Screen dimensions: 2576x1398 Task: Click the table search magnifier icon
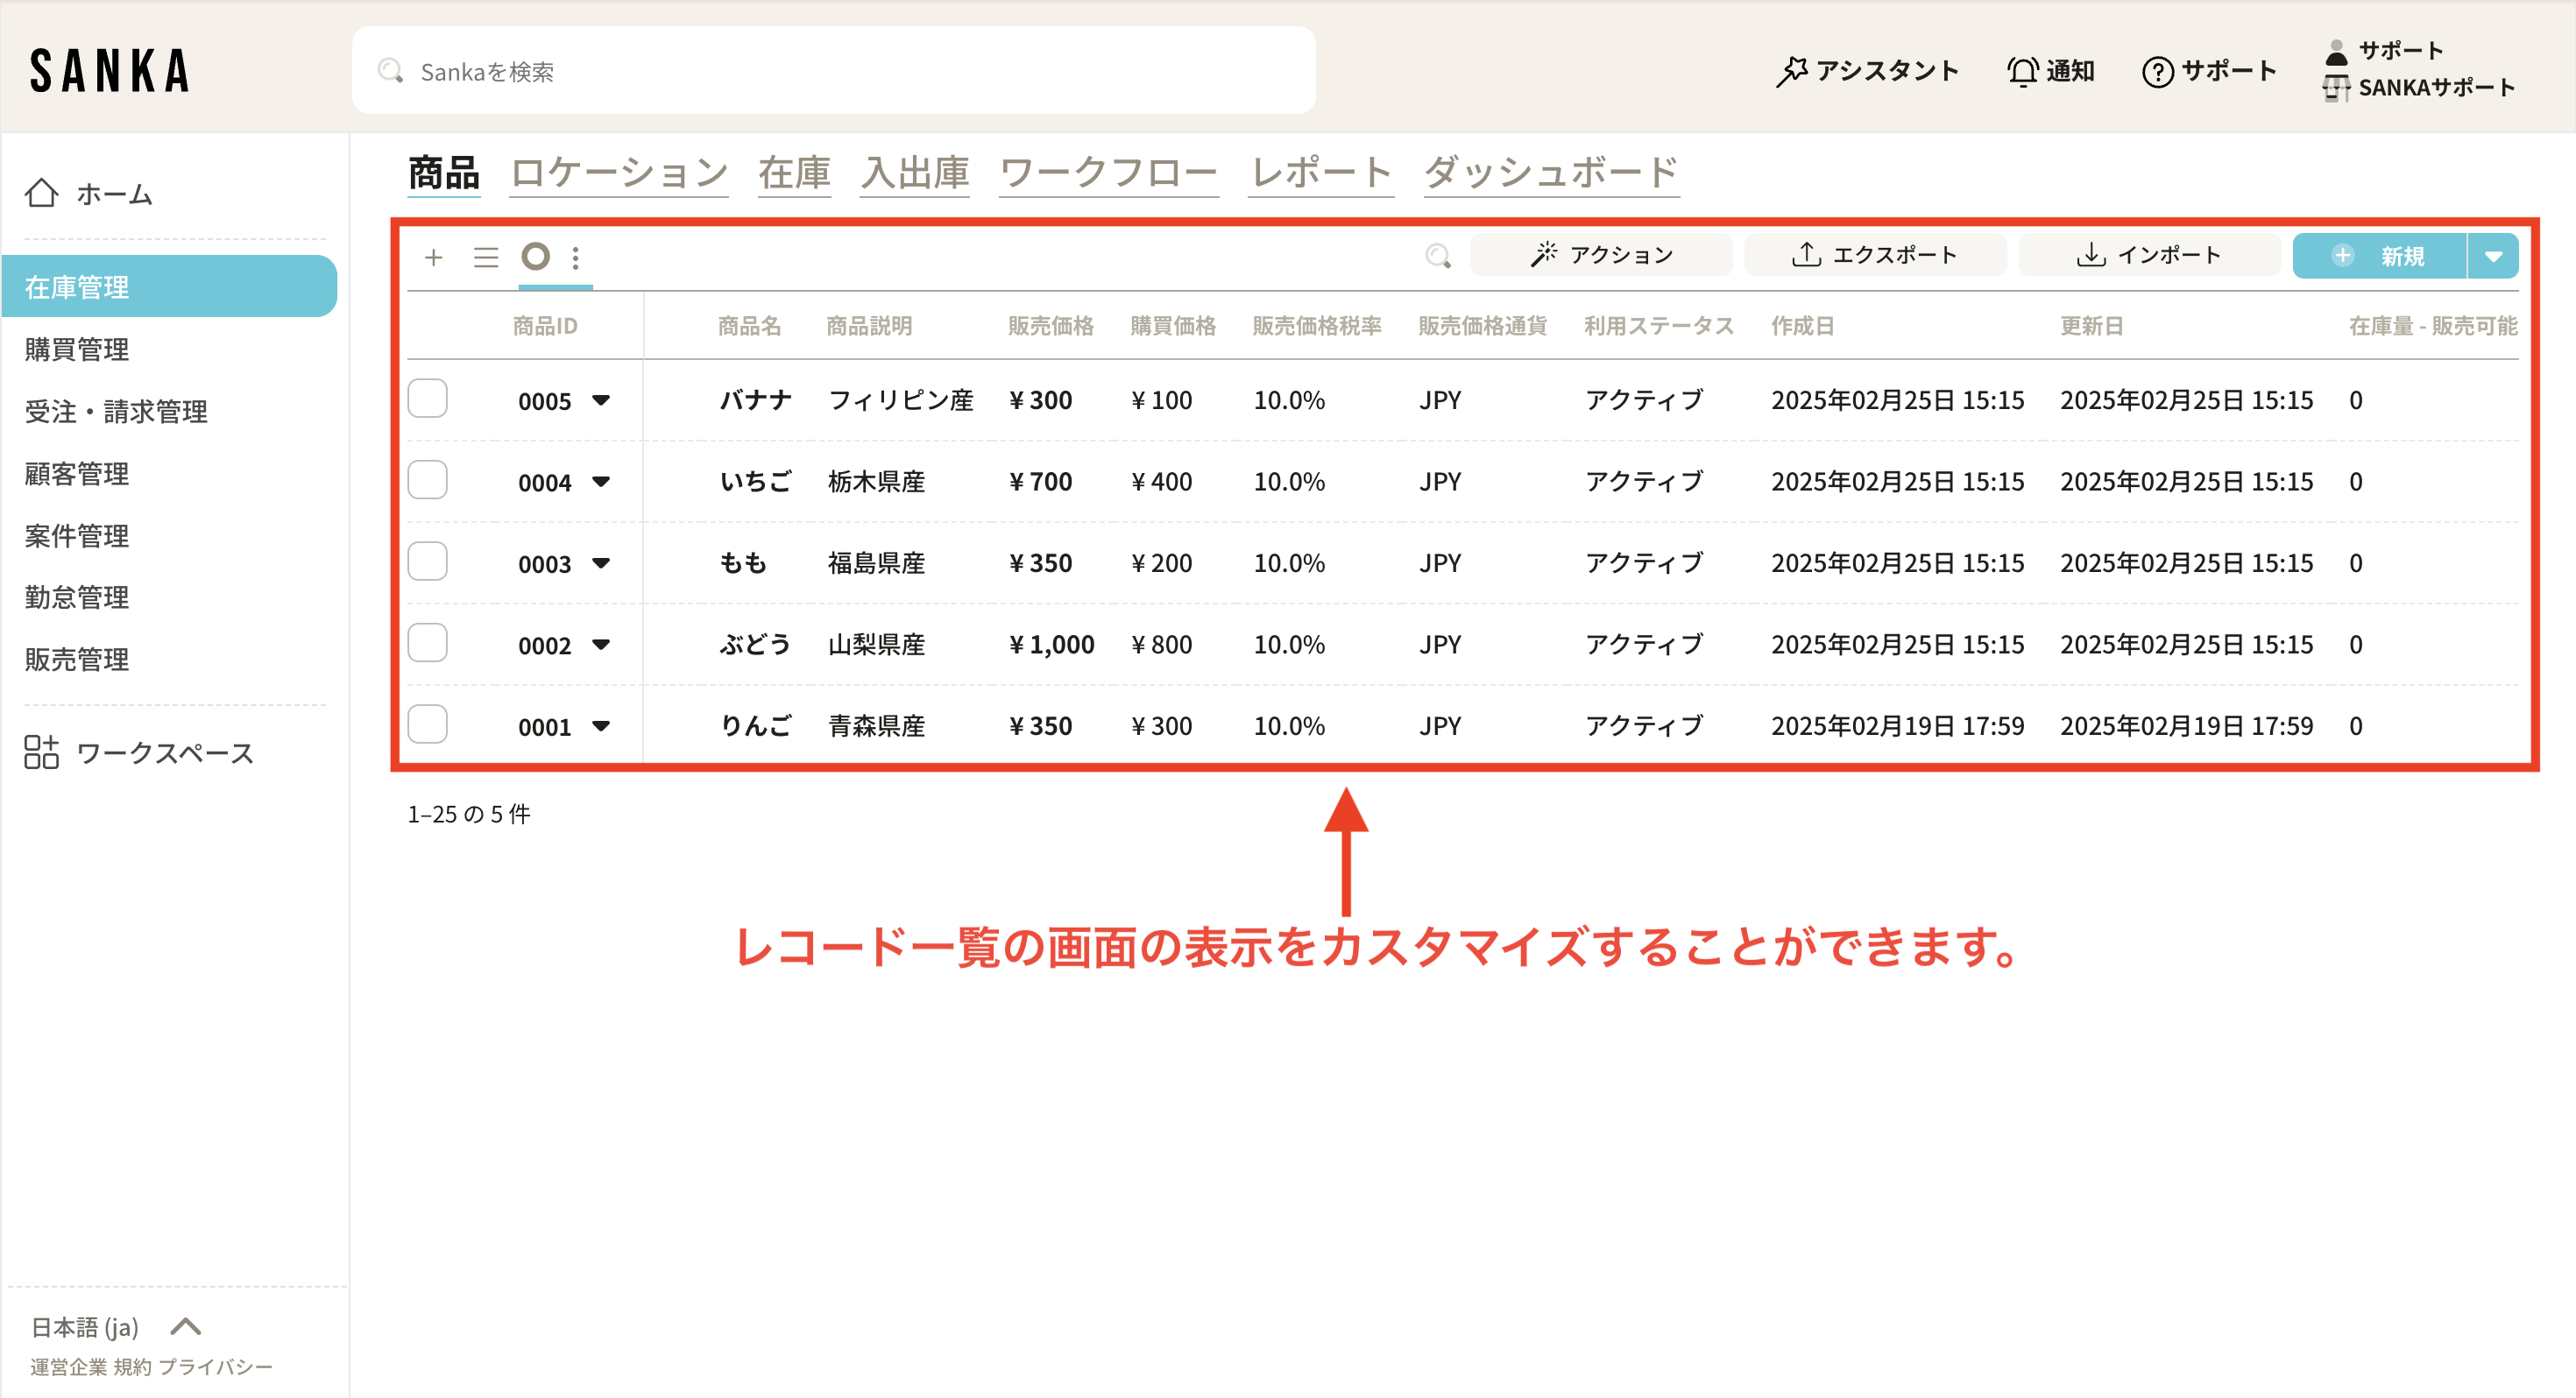[1437, 256]
